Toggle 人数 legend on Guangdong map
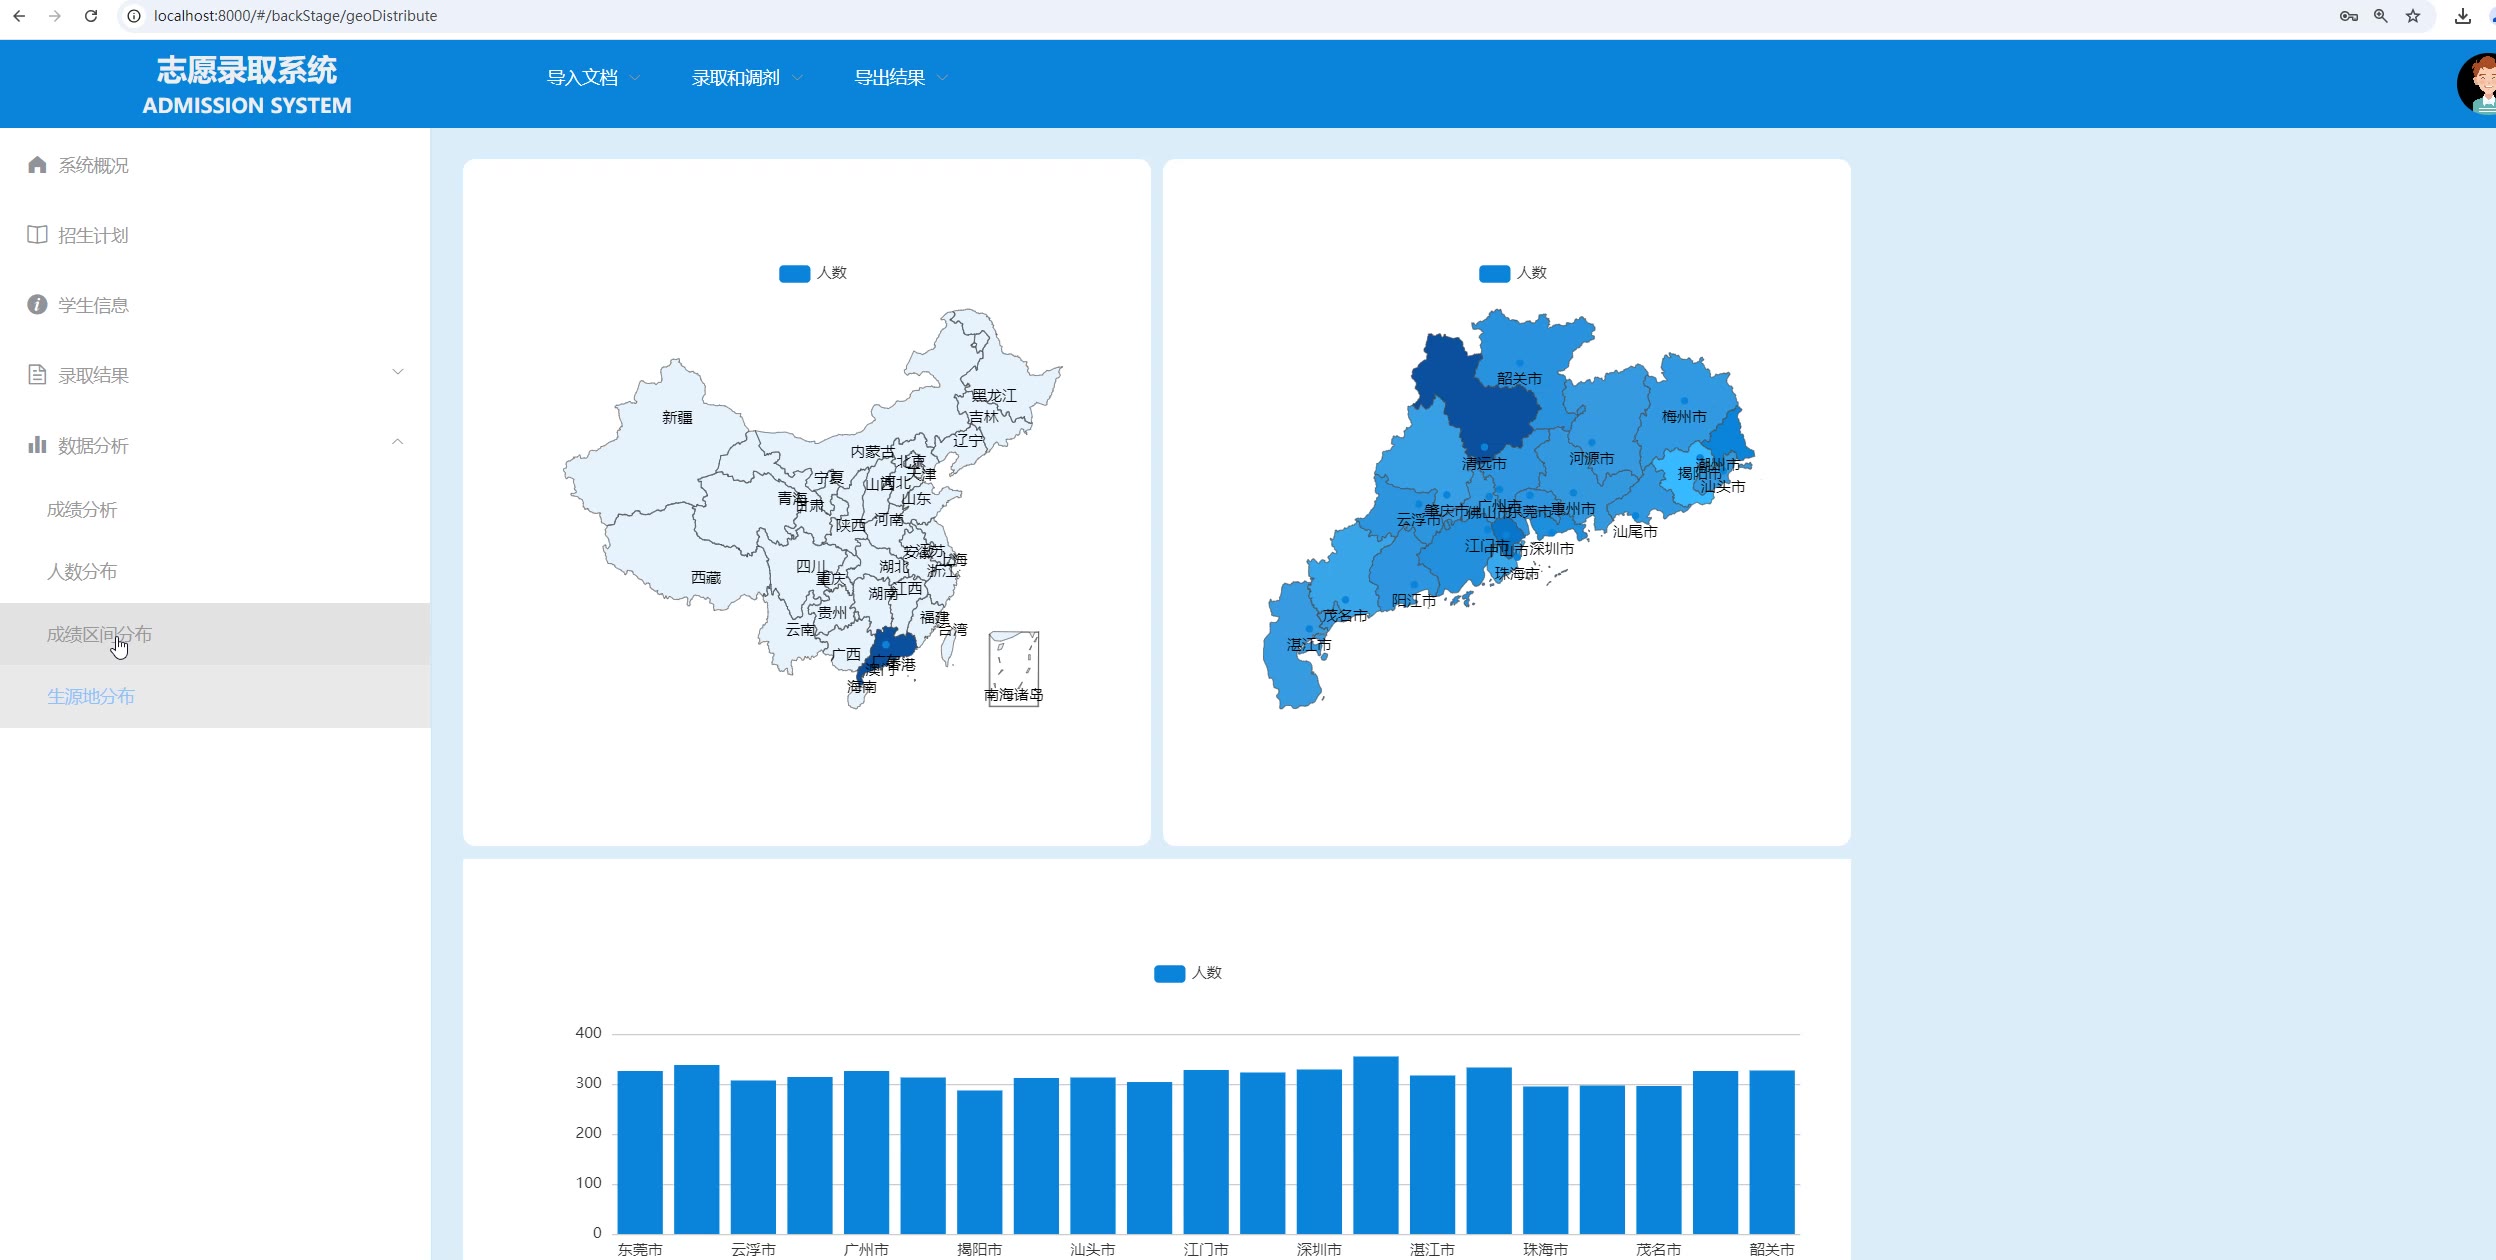Screen dimensions: 2496x1260 coord(1495,273)
